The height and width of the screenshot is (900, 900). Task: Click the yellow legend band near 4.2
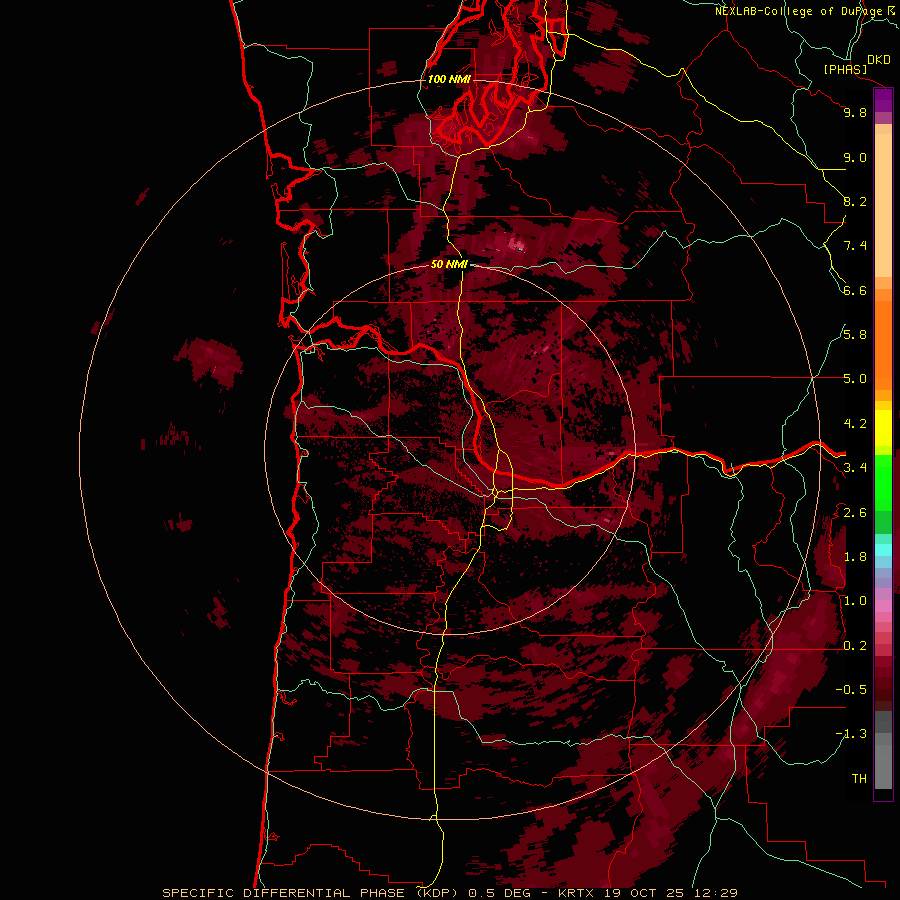(883, 428)
